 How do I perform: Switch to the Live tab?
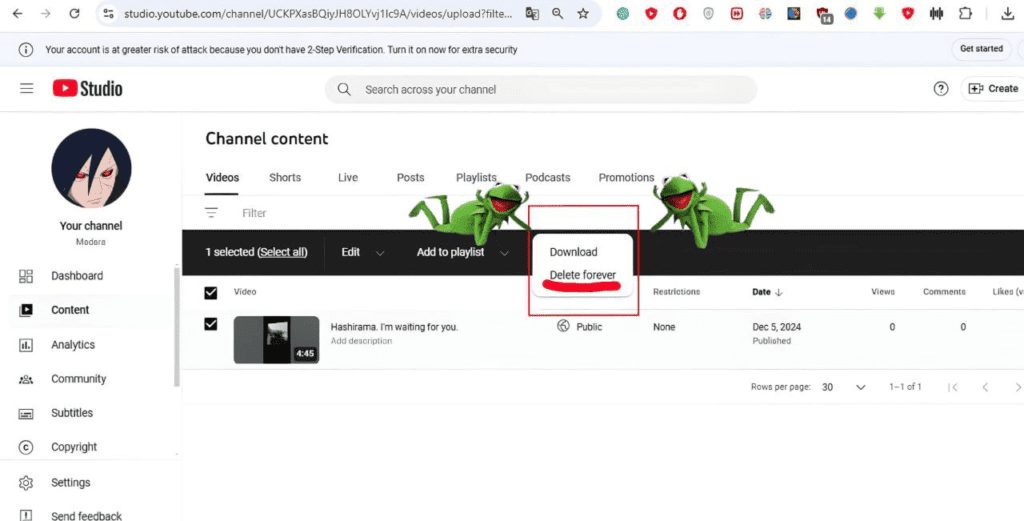coord(347,178)
